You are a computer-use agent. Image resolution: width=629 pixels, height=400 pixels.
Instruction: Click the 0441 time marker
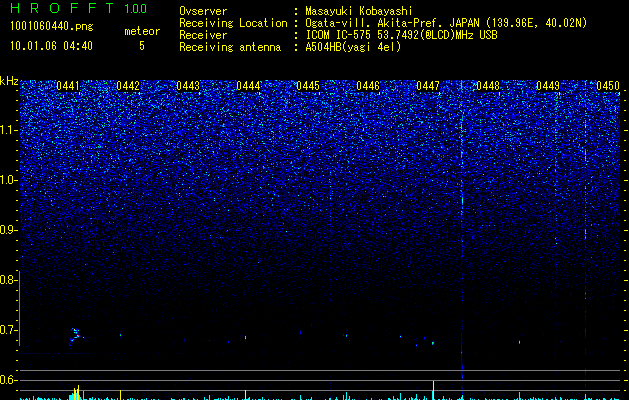point(68,86)
